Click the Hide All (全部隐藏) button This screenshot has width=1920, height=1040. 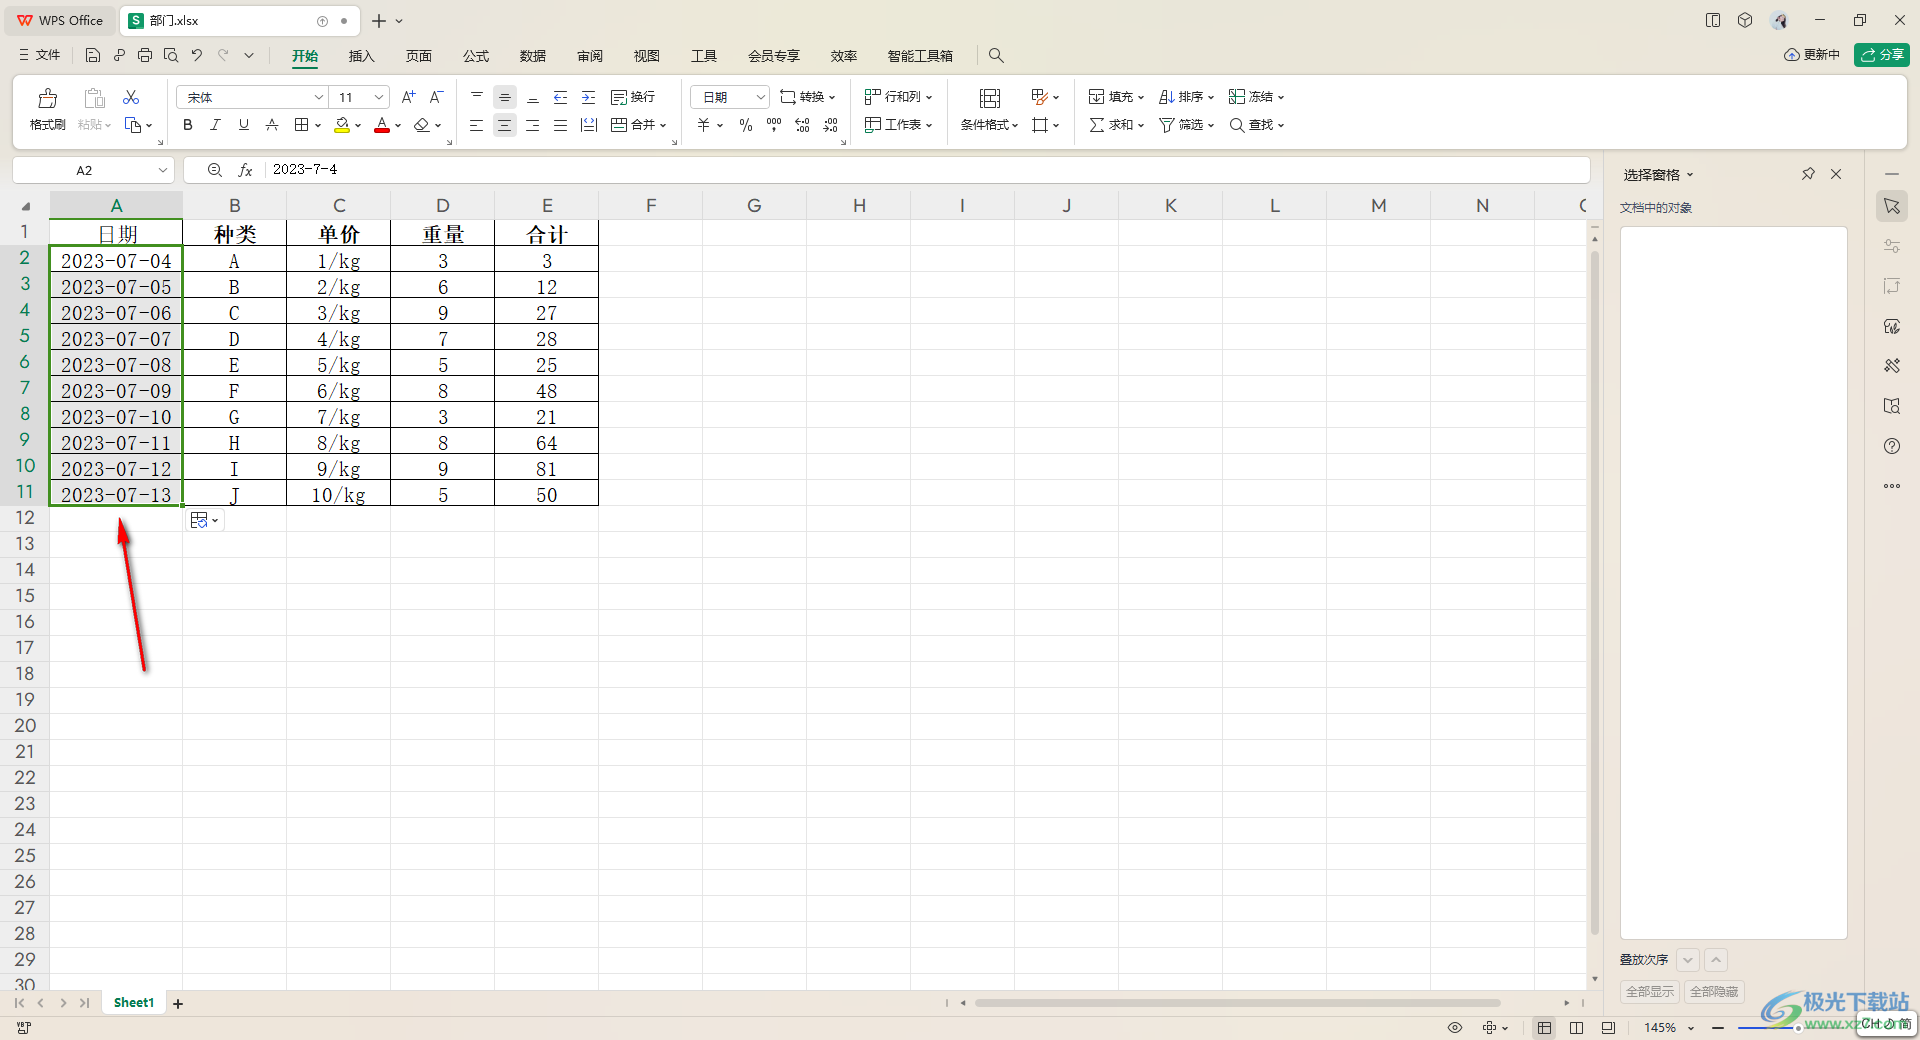(1714, 992)
